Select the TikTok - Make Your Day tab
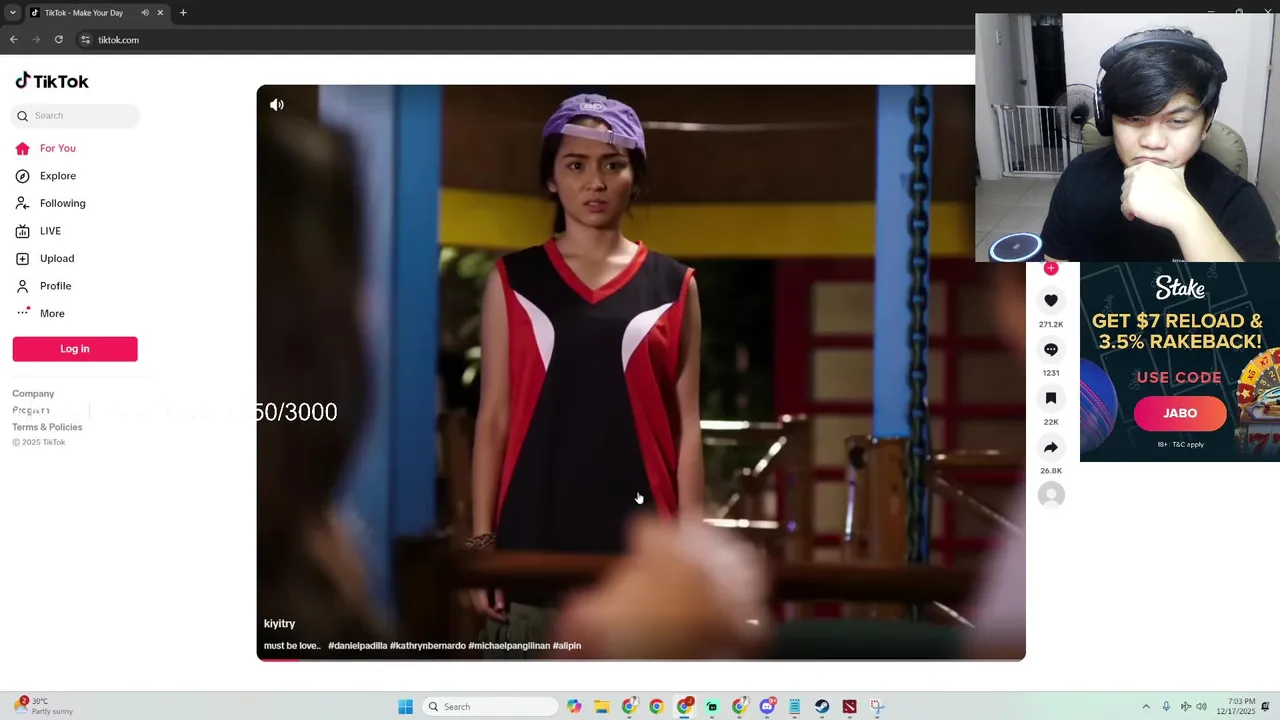Viewport: 1280px width, 720px height. point(95,13)
